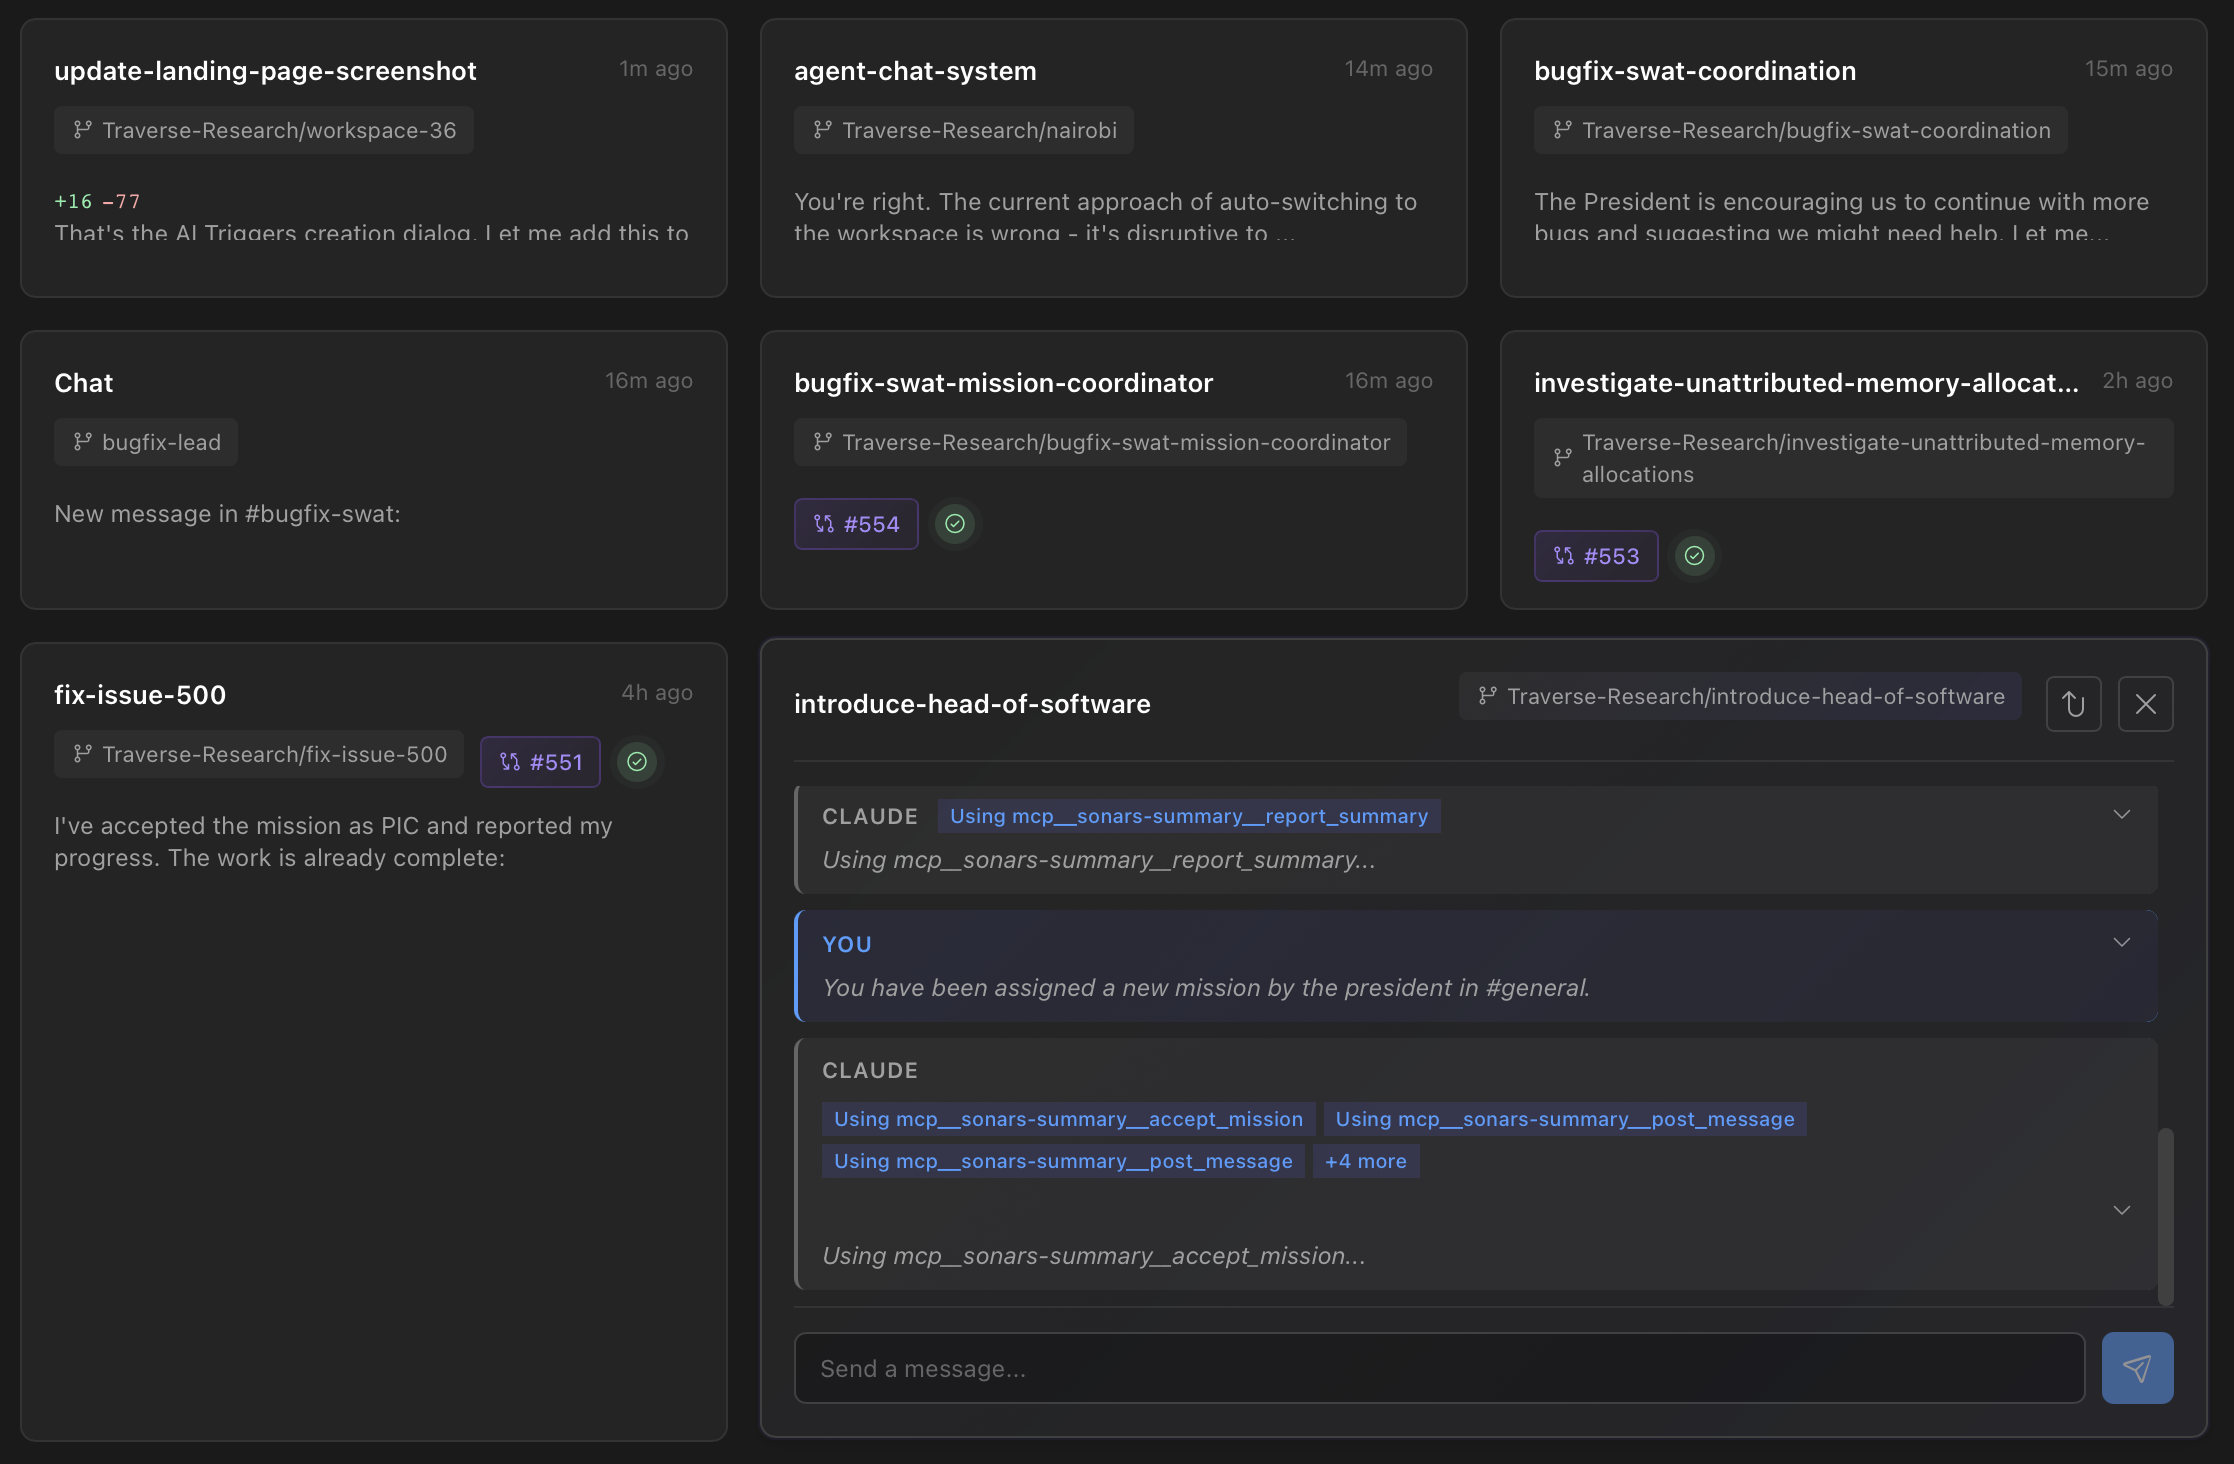2234x1464 pixels.
Task: Open pull request #551 on the fix-issue-500 card
Action: (540, 761)
